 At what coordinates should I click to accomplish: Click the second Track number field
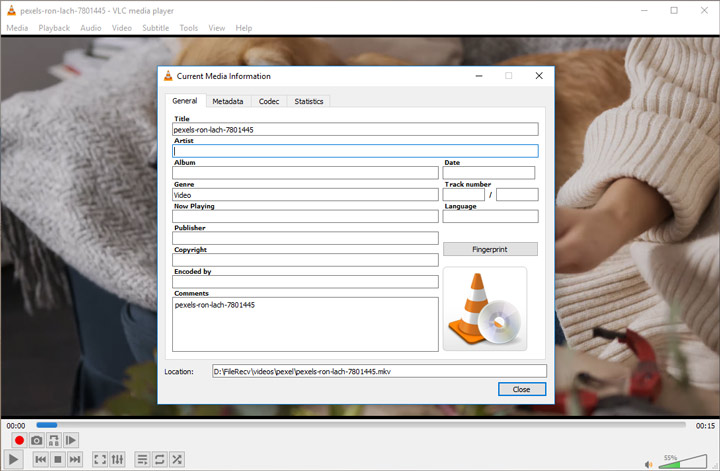(517, 195)
